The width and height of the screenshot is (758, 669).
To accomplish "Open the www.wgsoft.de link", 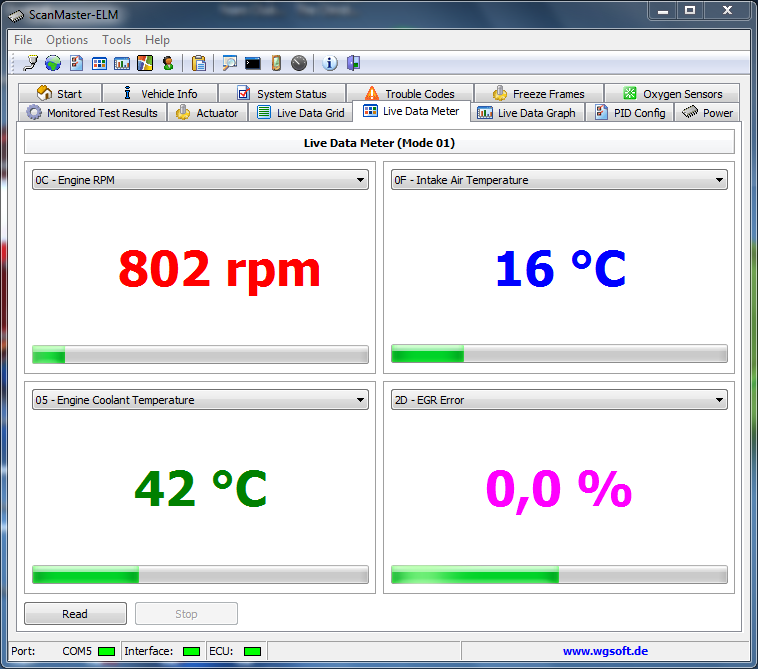I will [x=605, y=651].
